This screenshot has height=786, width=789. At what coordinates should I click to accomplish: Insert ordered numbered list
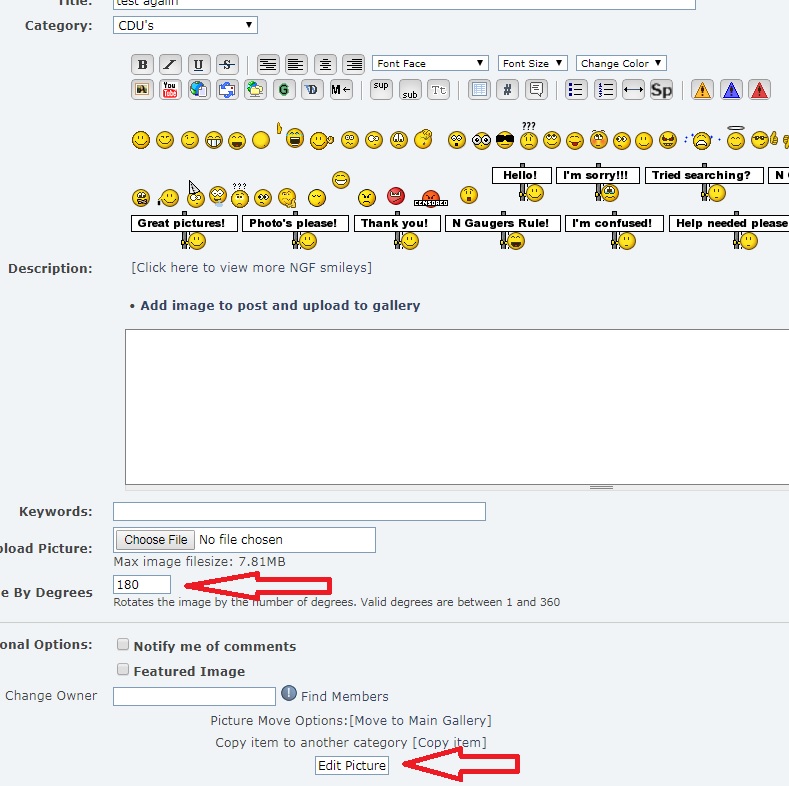(x=605, y=90)
